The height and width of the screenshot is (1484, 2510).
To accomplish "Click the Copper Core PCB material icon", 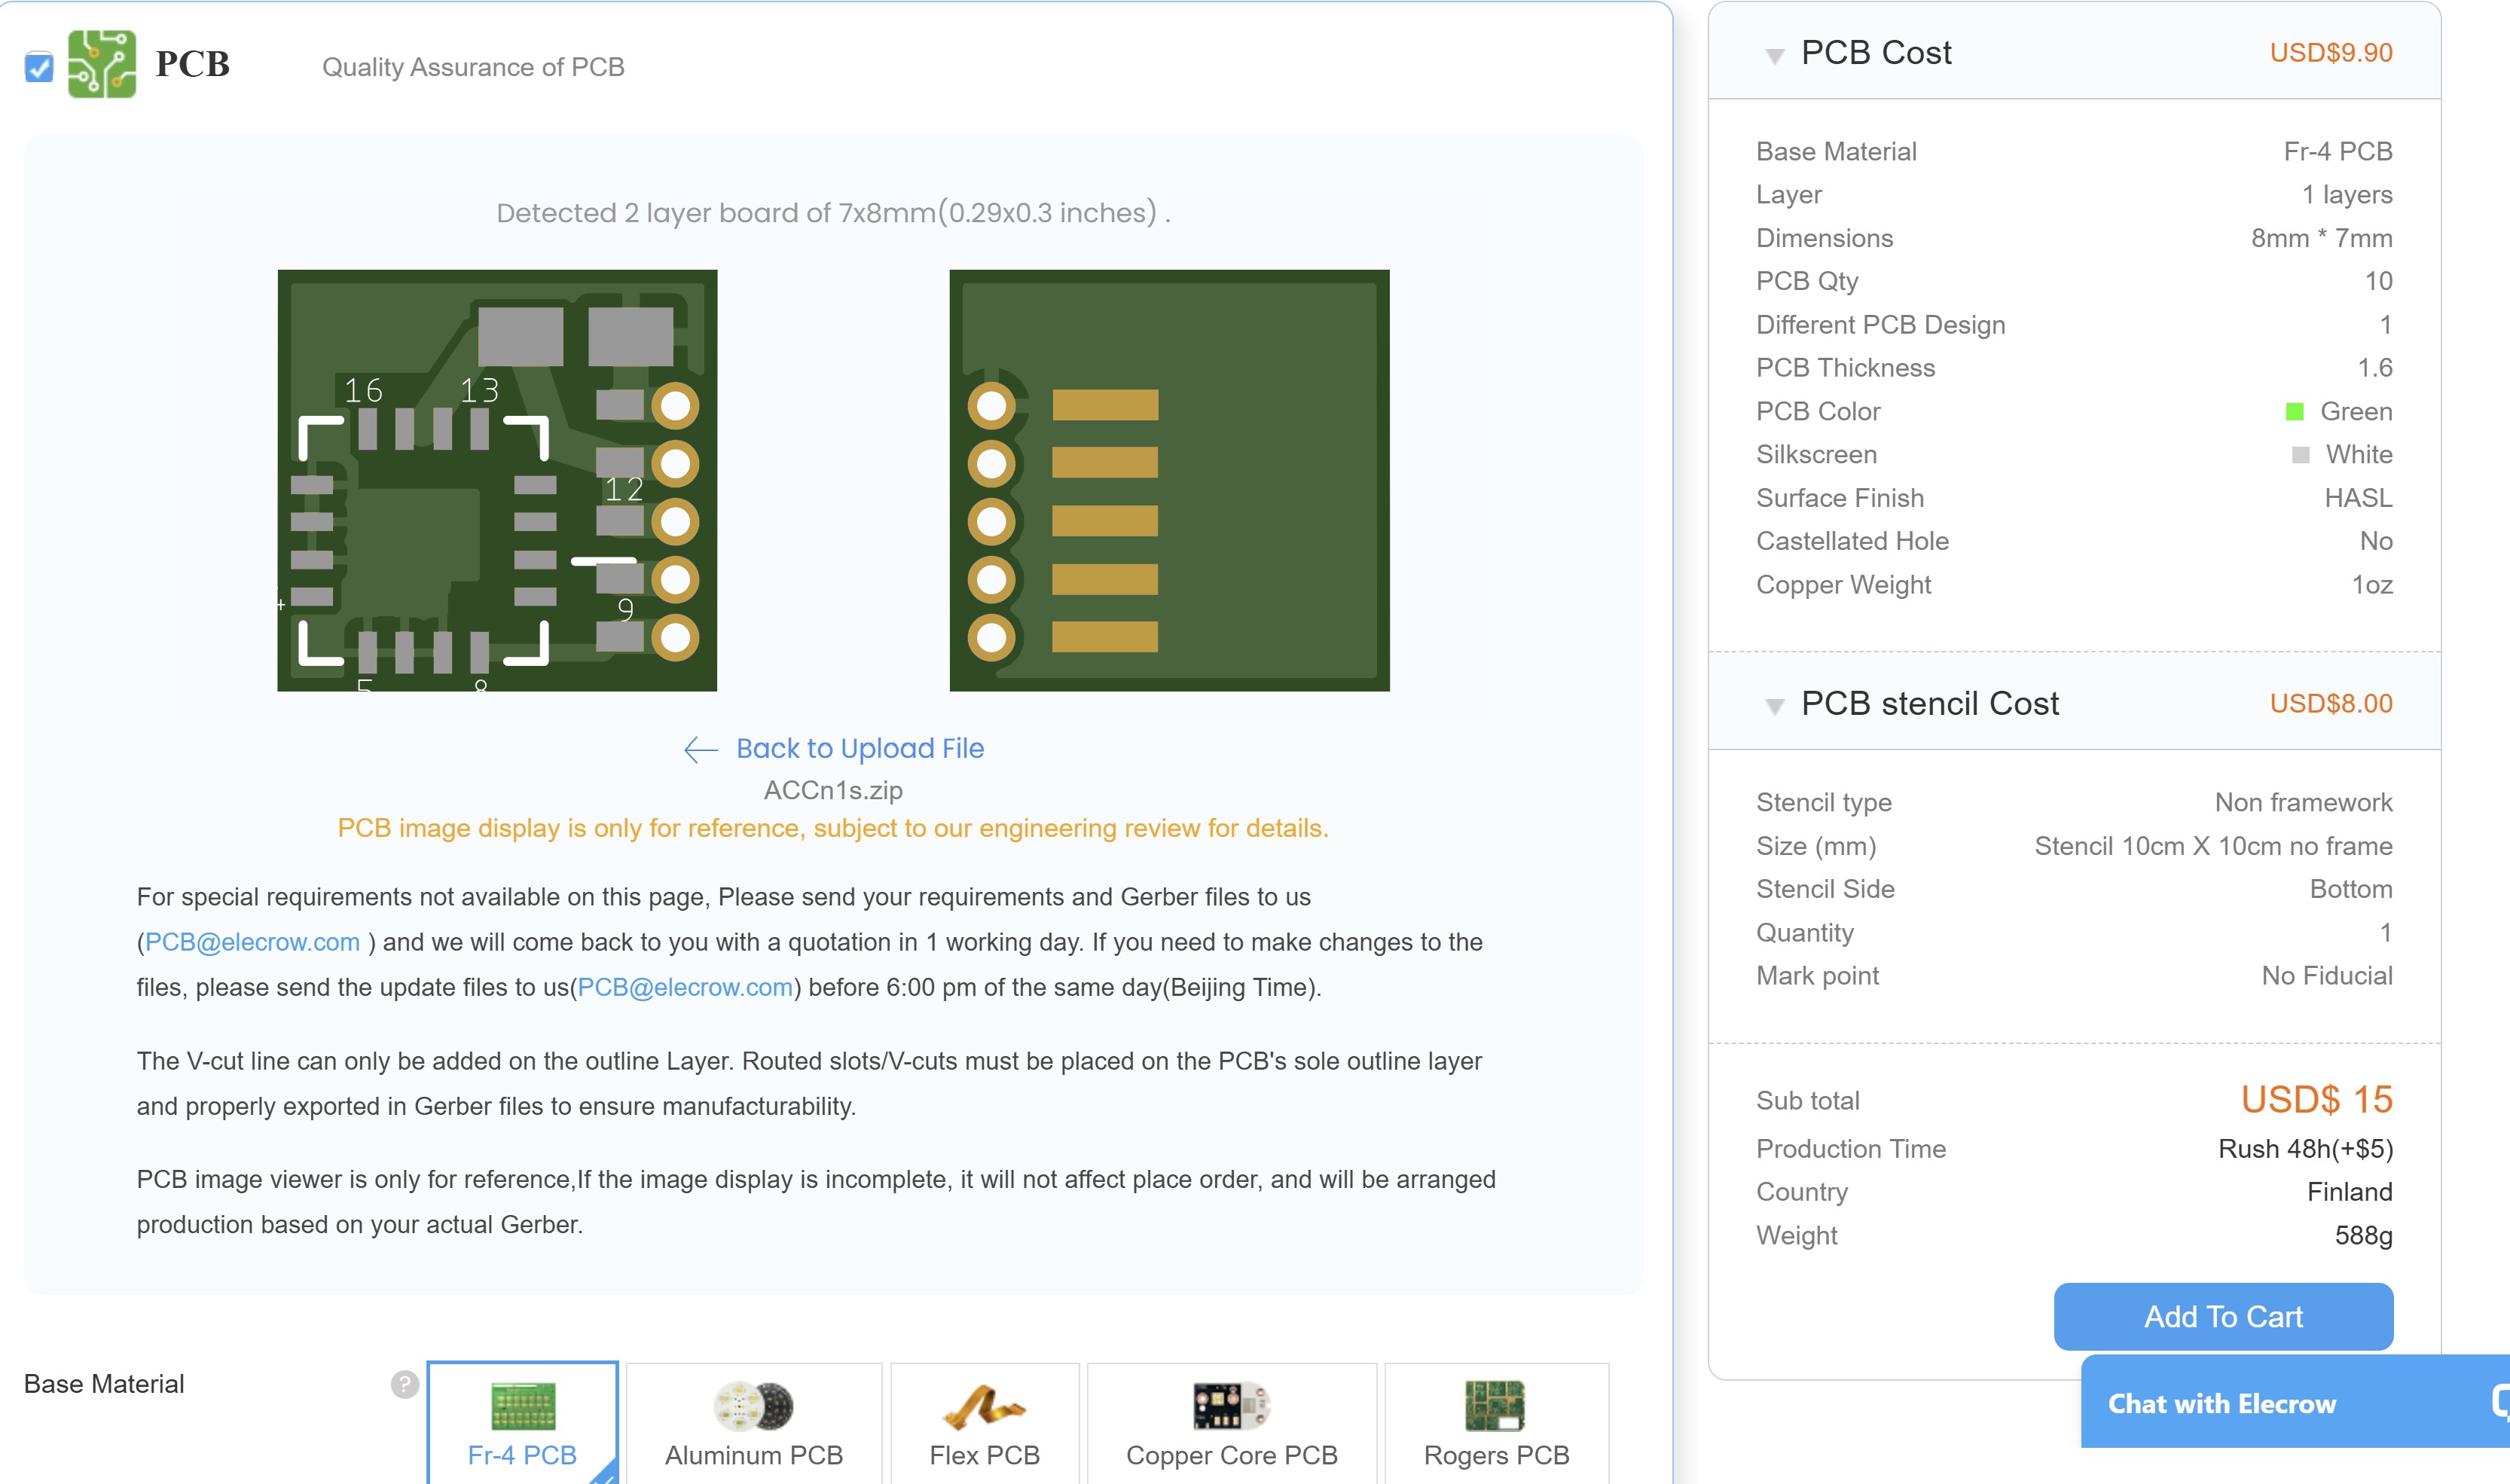I will point(1231,1406).
